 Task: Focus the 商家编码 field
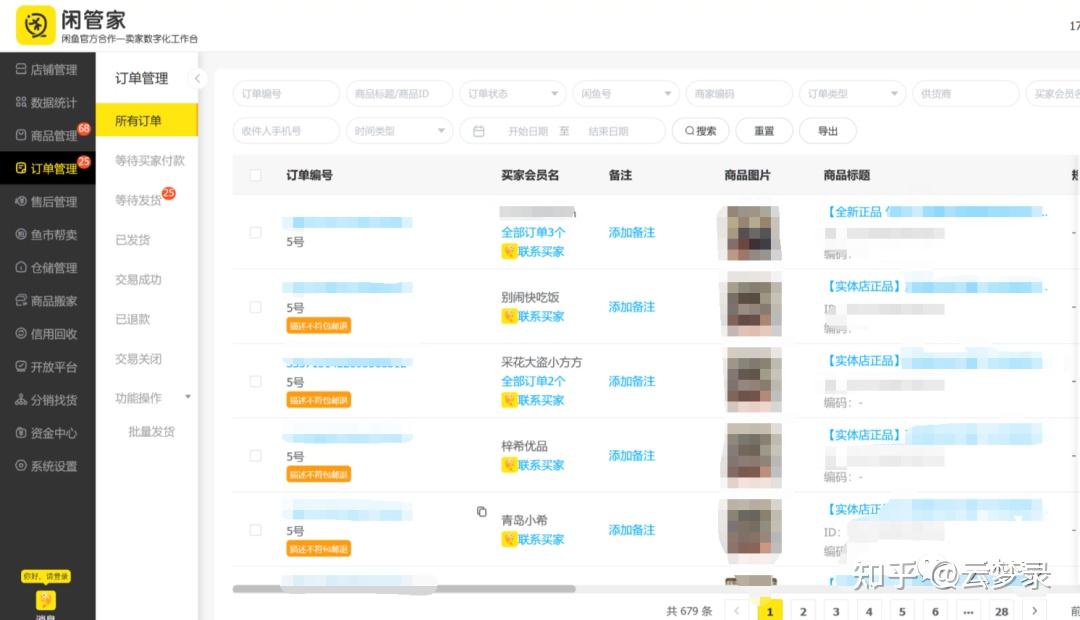(739, 94)
